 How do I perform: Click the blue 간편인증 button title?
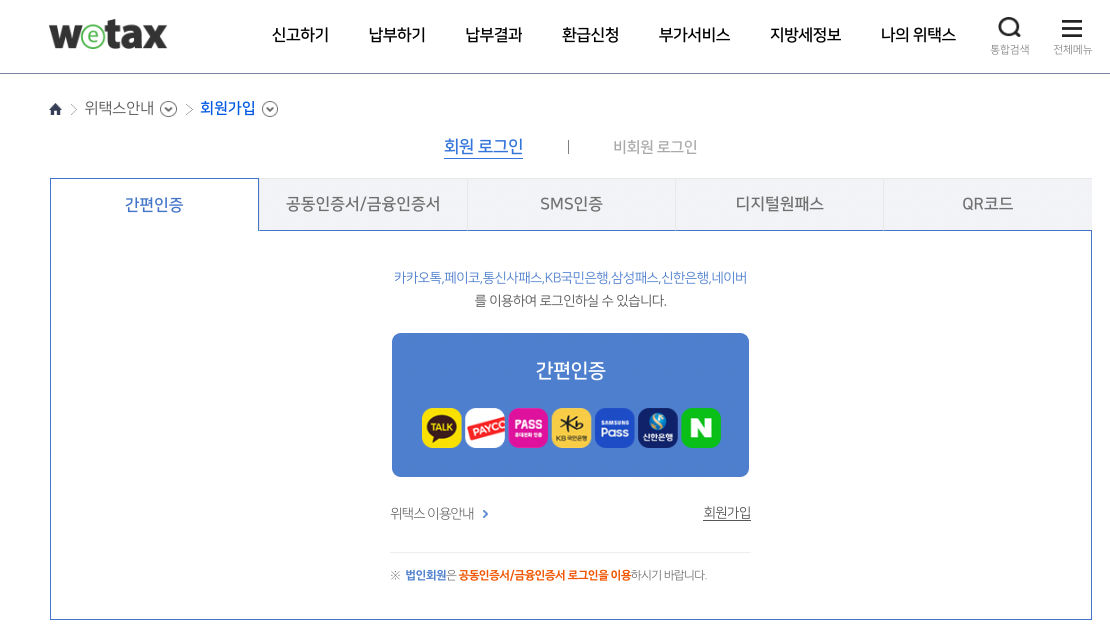tap(571, 370)
